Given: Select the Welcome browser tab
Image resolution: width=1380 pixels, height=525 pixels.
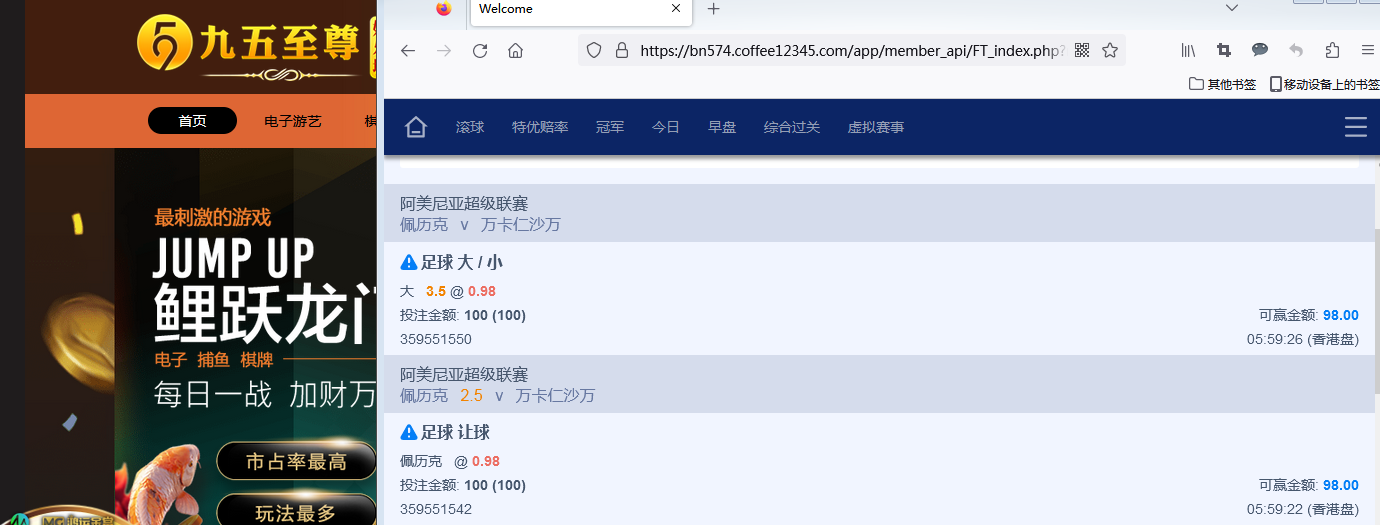Looking at the screenshot, I should point(580,10).
